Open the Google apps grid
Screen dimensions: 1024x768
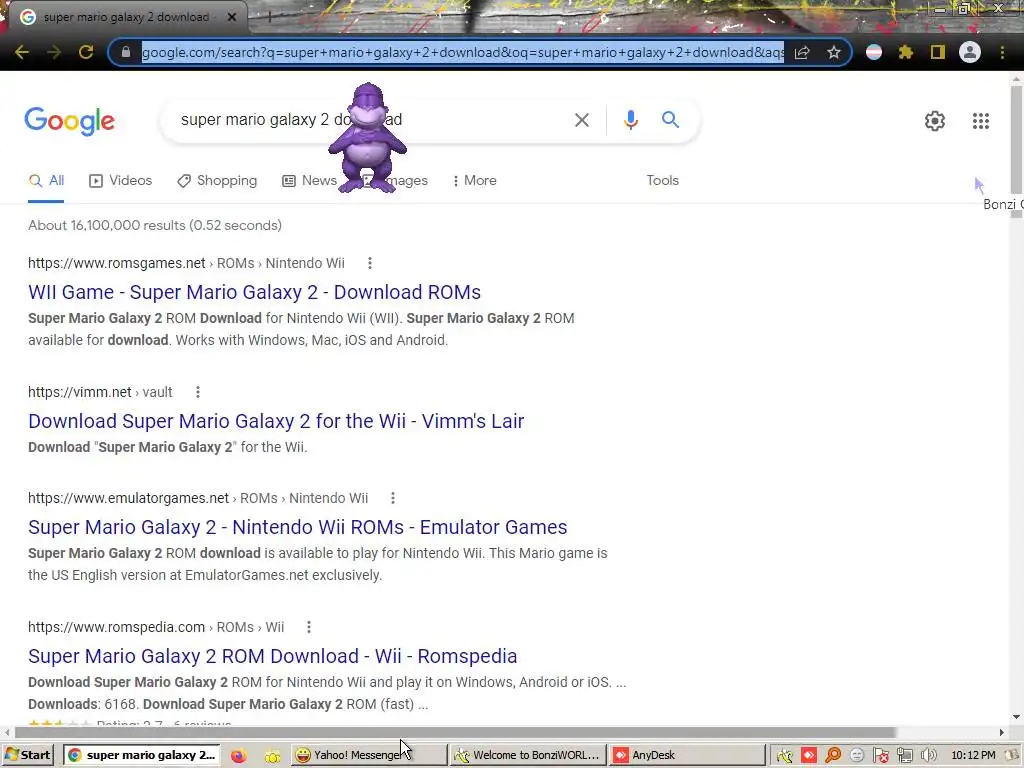tap(980, 121)
